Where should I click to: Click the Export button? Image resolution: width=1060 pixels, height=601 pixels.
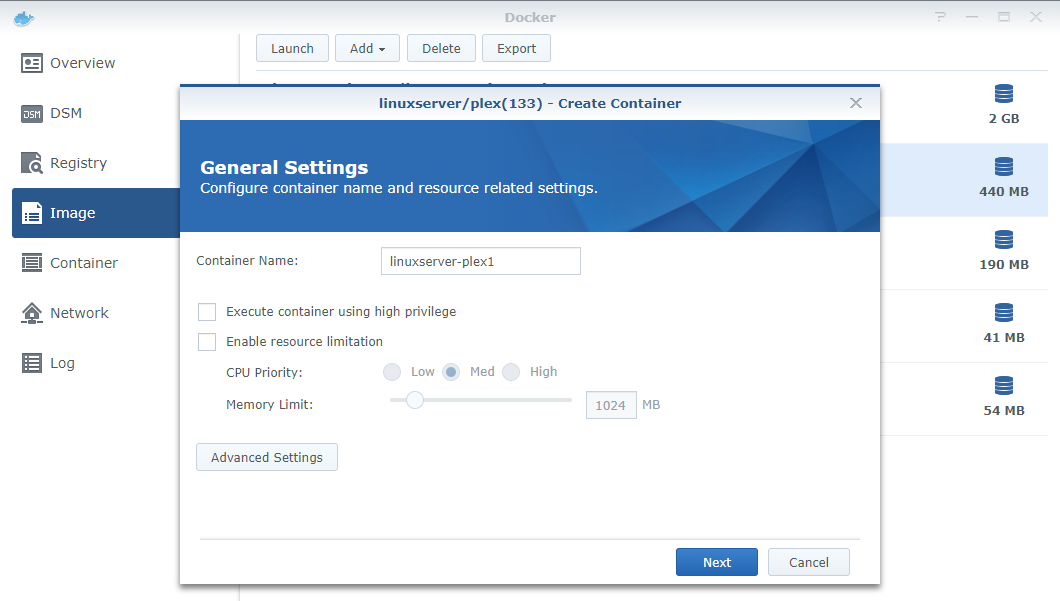tap(516, 48)
